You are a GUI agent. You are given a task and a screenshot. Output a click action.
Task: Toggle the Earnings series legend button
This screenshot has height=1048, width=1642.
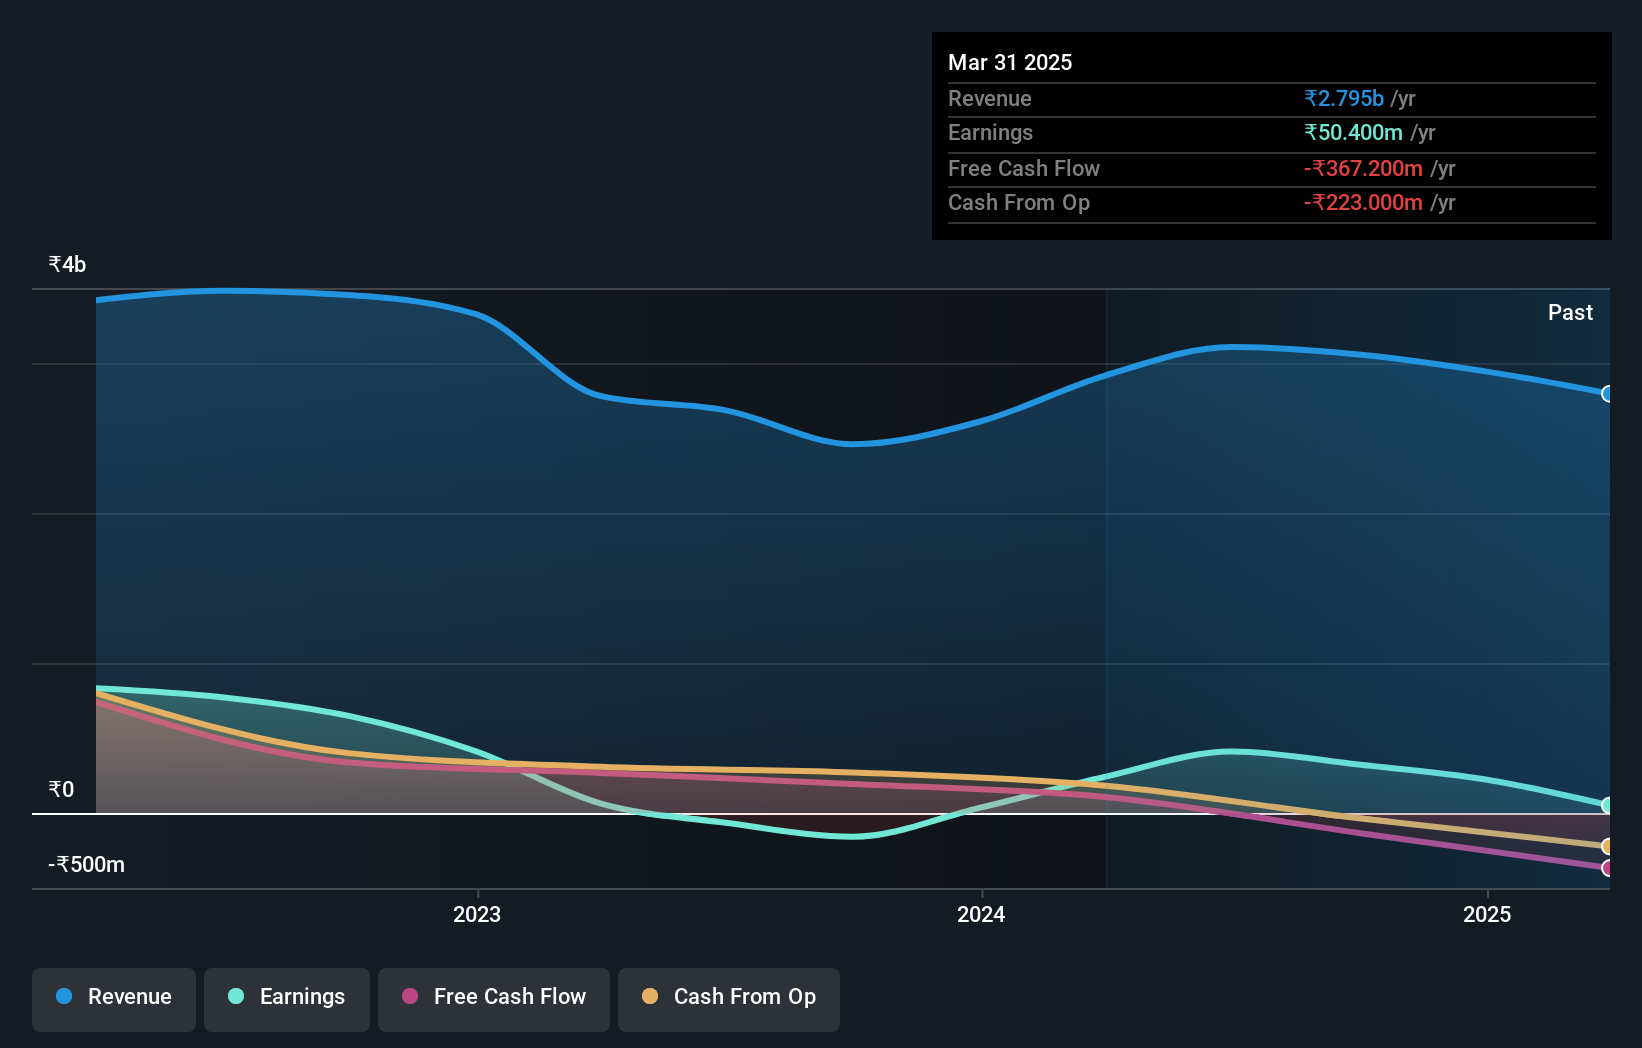pos(287,999)
